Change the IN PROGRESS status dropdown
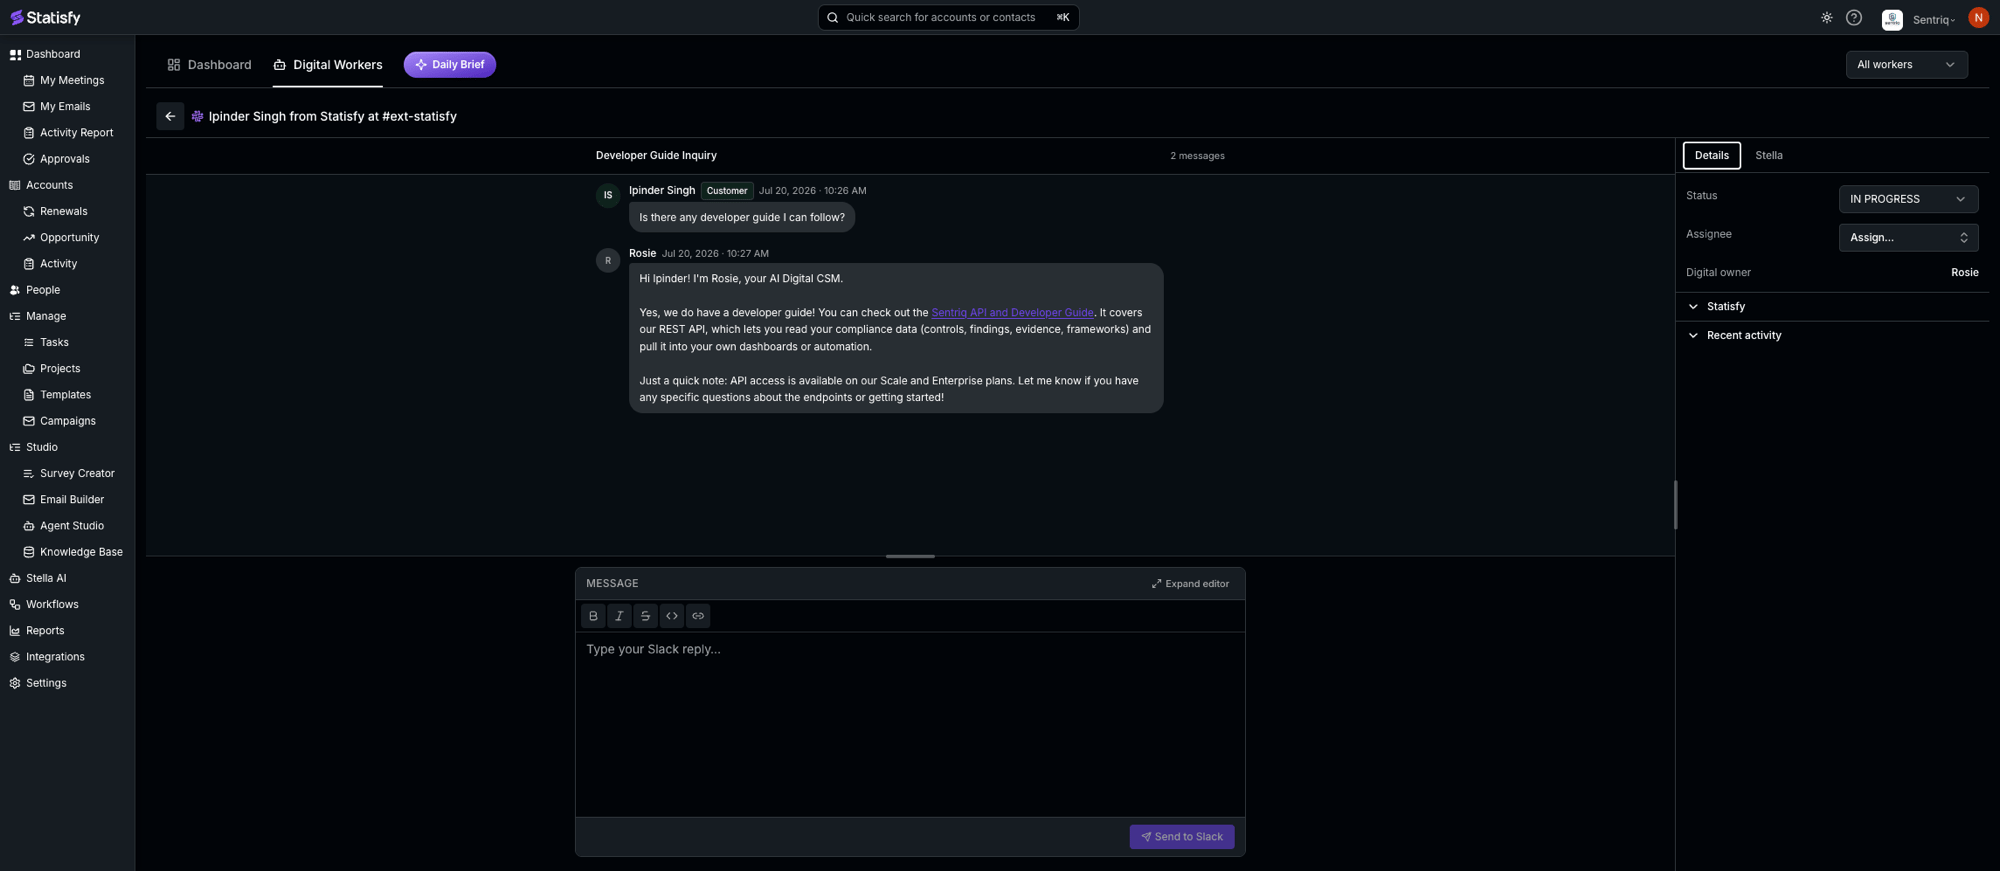Image resolution: width=2000 pixels, height=871 pixels. pos(1908,199)
